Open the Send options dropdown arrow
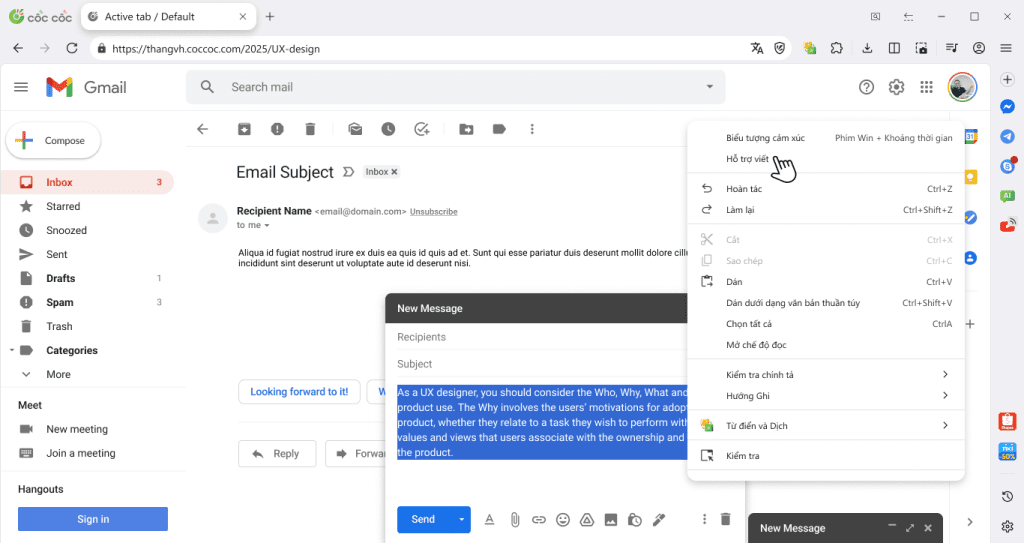The height and width of the screenshot is (543, 1024). (461, 519)
